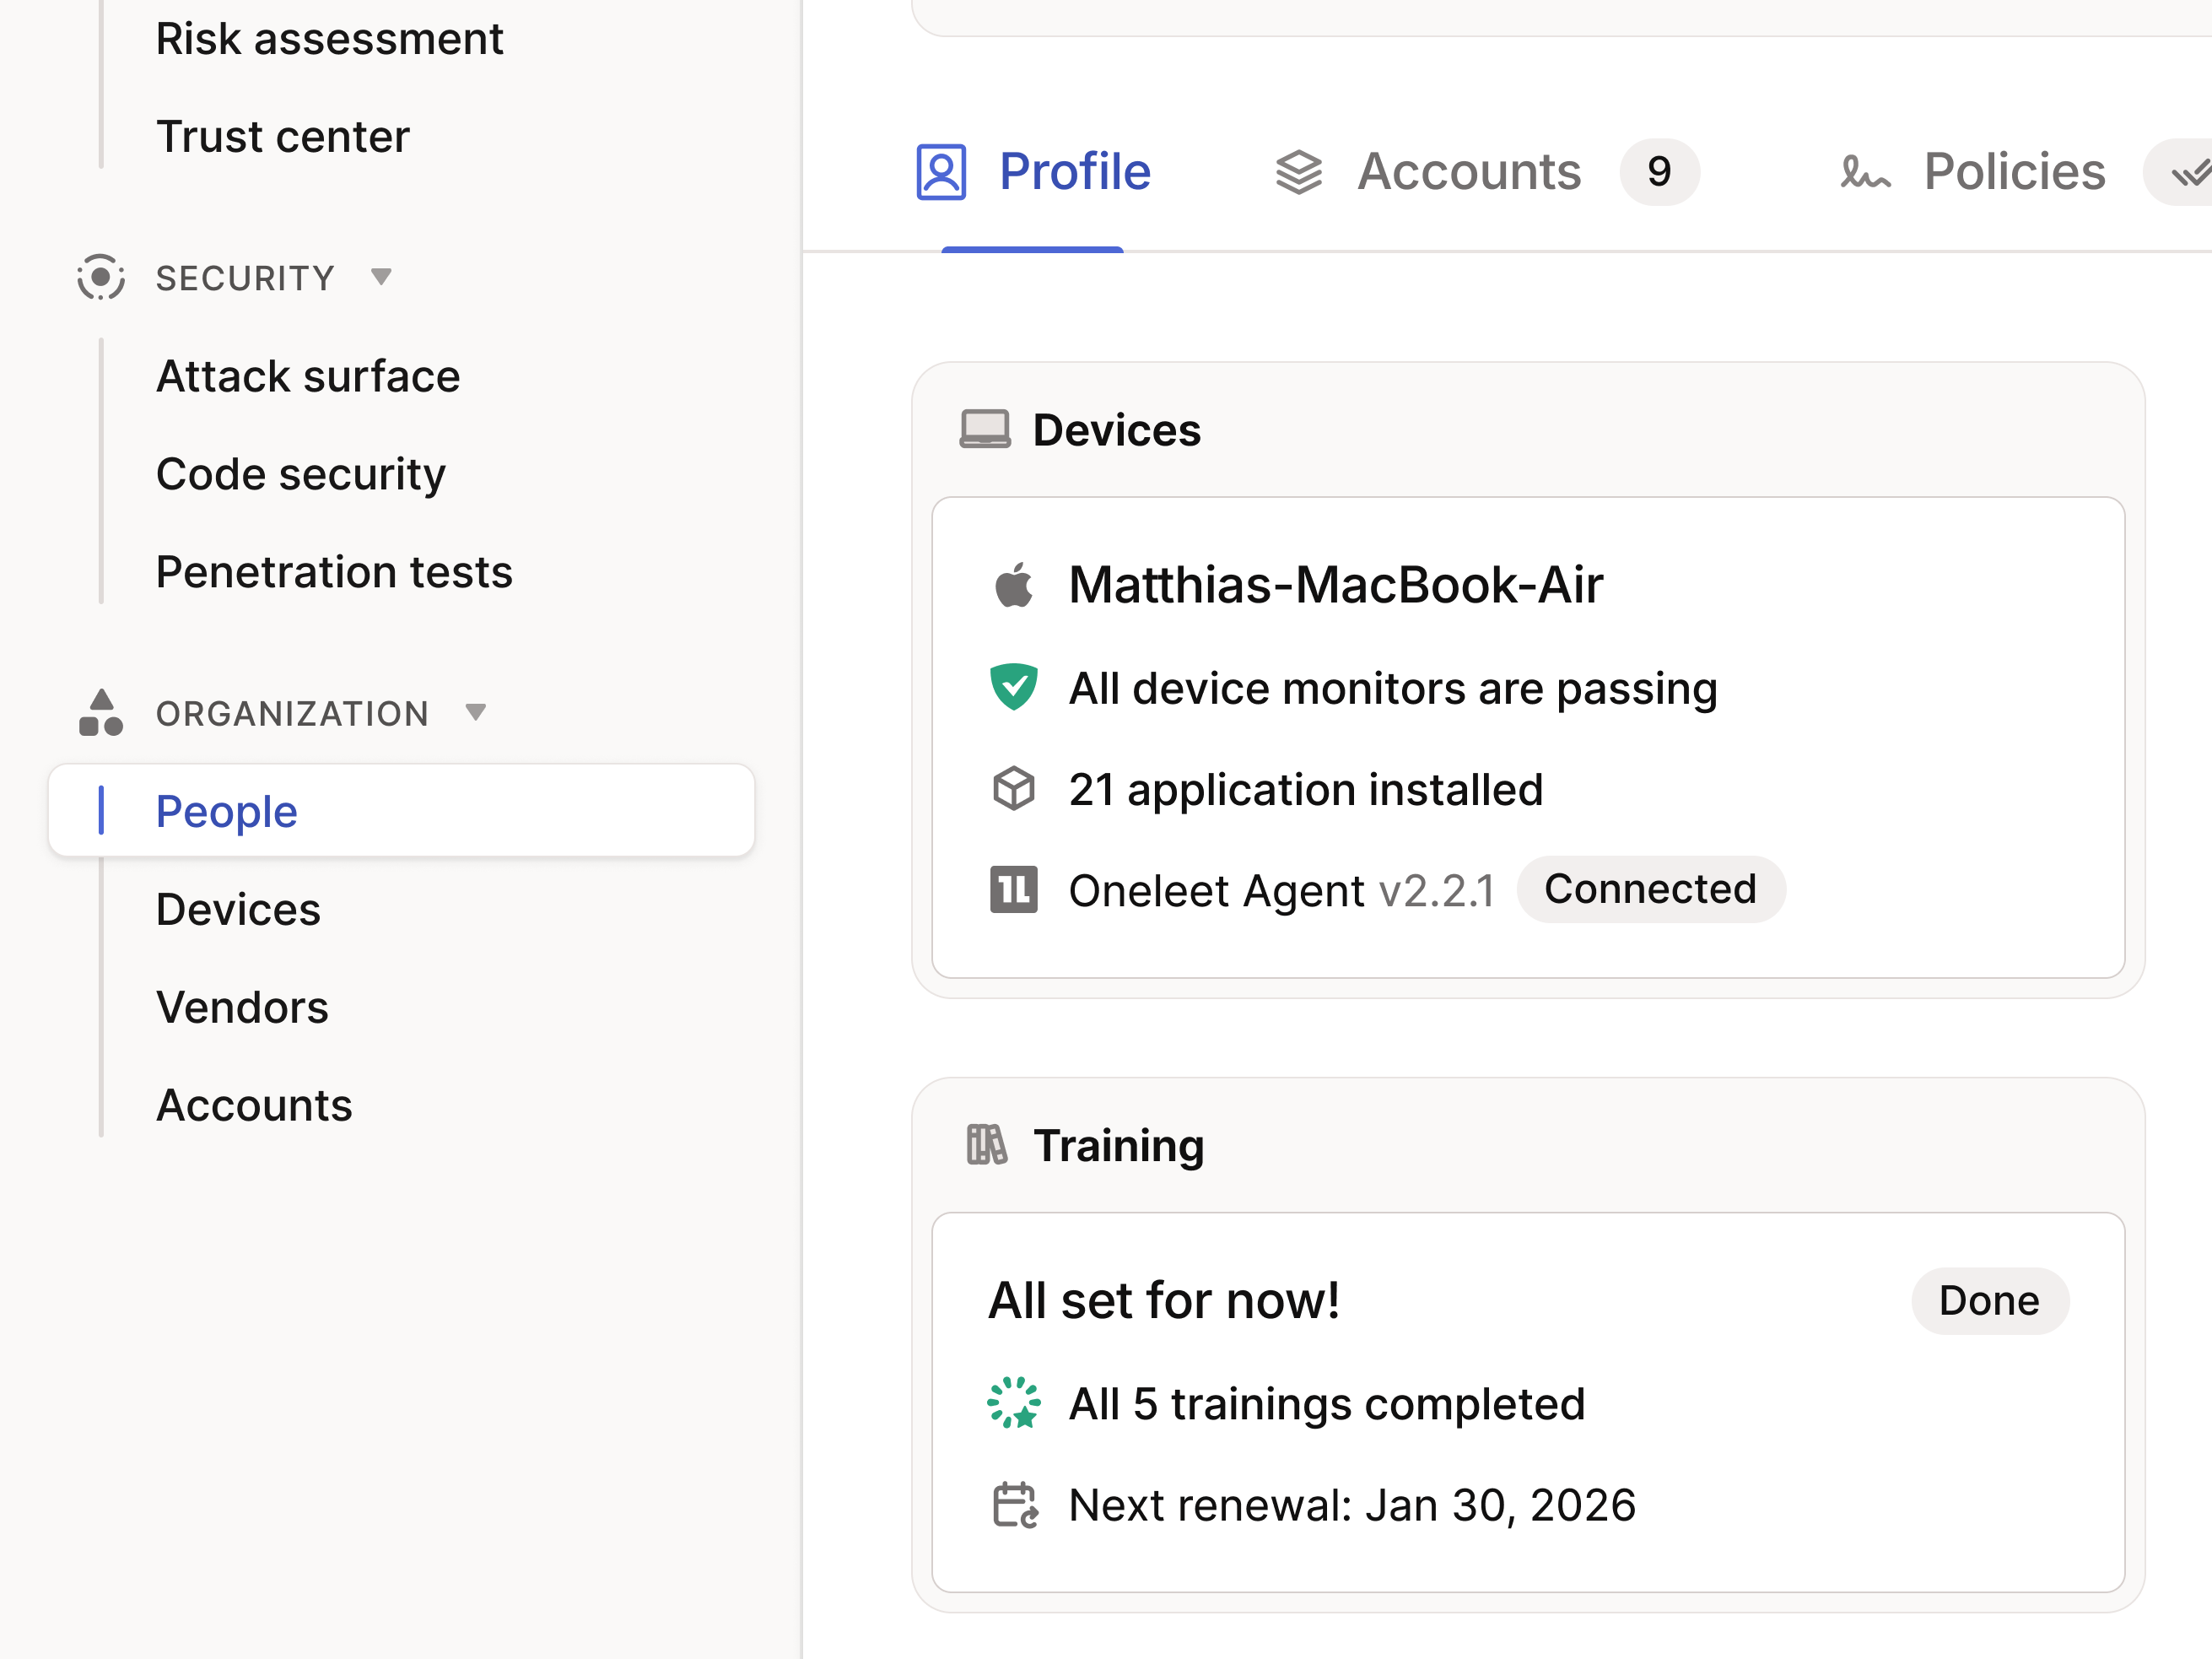Image resolution: width=2212 pixels, height=1659 pixels.
Task: Click "21 application installed" text
Action: click(1306, 790)
